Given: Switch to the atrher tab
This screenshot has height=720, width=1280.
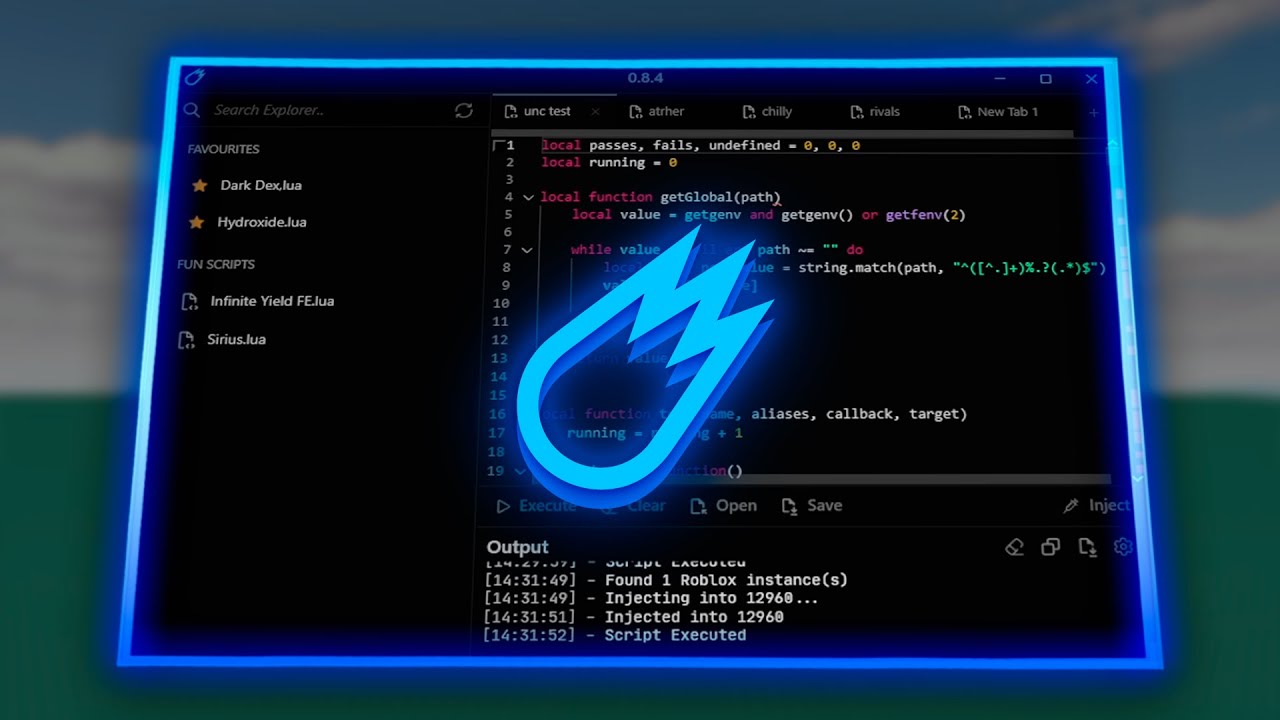Looking at the screenshot, I should [x=657, y=112].
